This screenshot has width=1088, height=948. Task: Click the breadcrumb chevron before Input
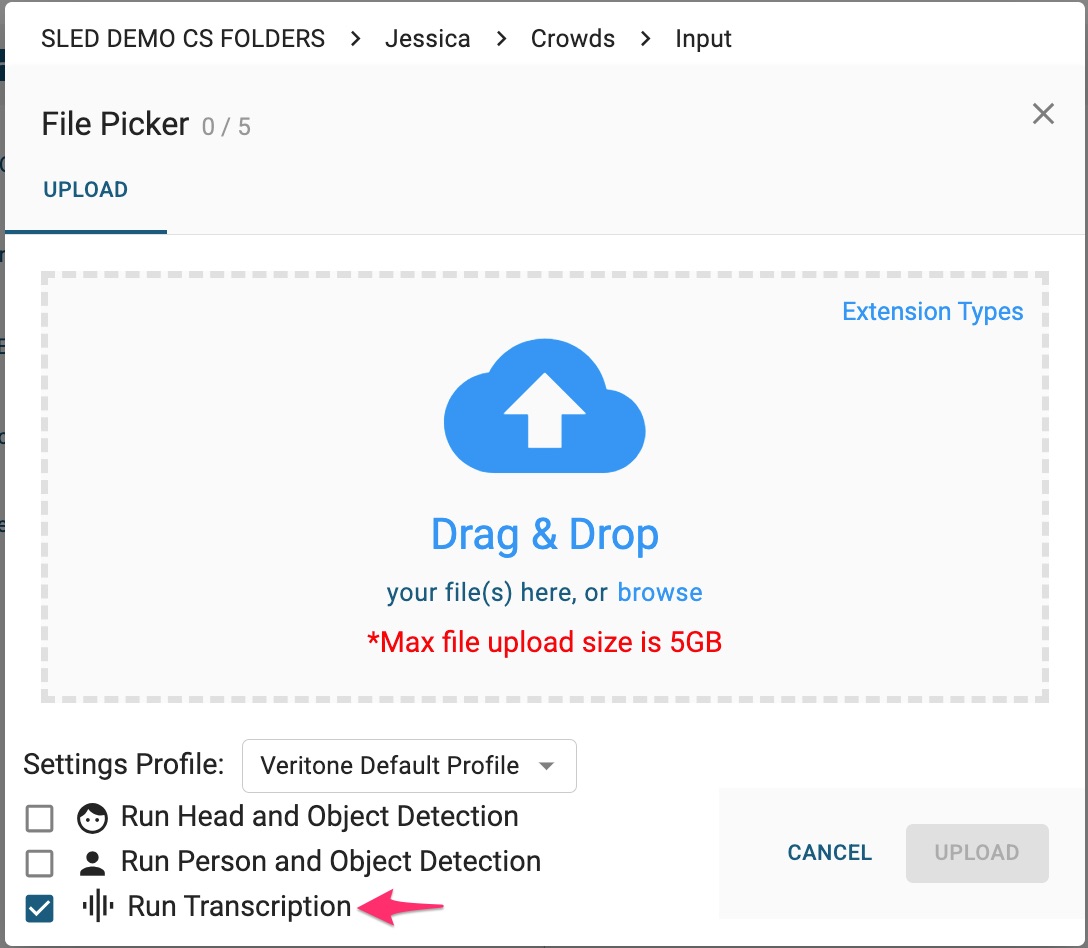645,39
